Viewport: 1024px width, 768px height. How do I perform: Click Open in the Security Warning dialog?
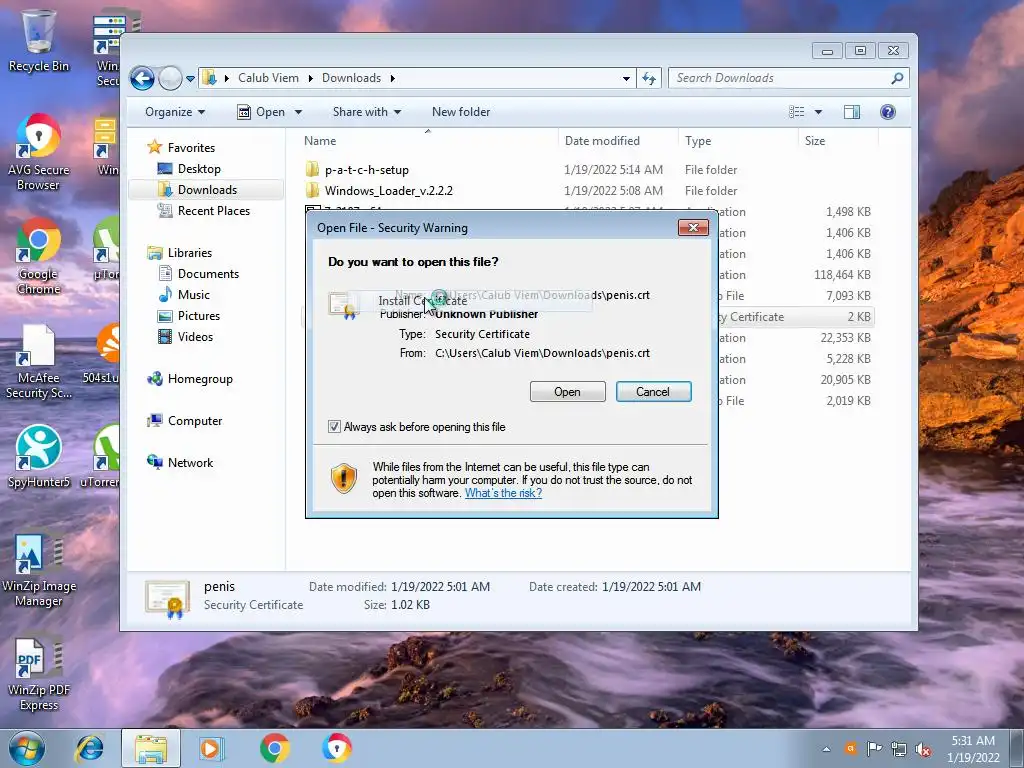[568, 392]
